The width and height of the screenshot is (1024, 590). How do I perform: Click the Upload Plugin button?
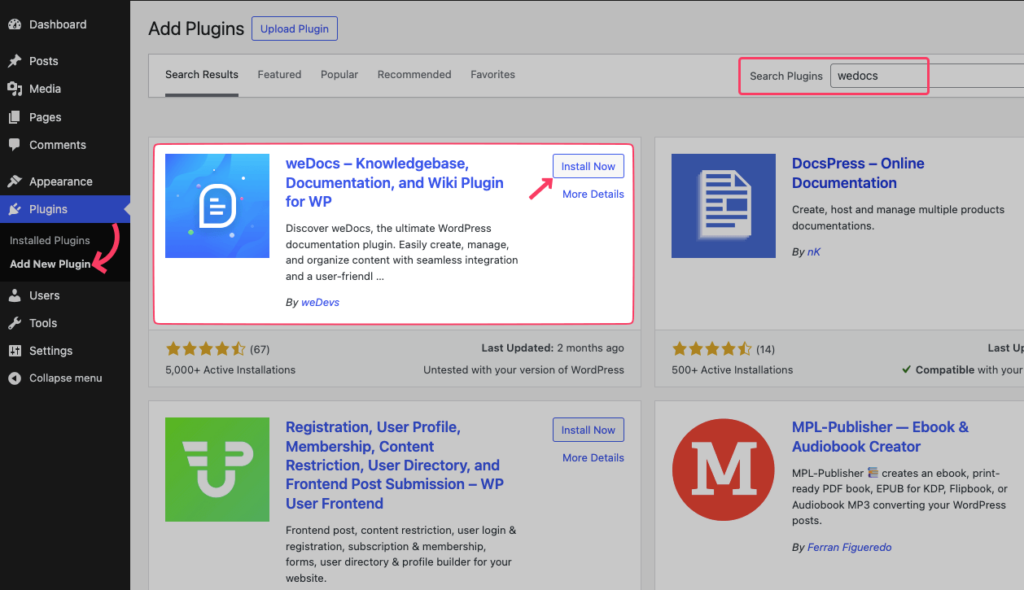pyautogui.click(x=294, y=28)
